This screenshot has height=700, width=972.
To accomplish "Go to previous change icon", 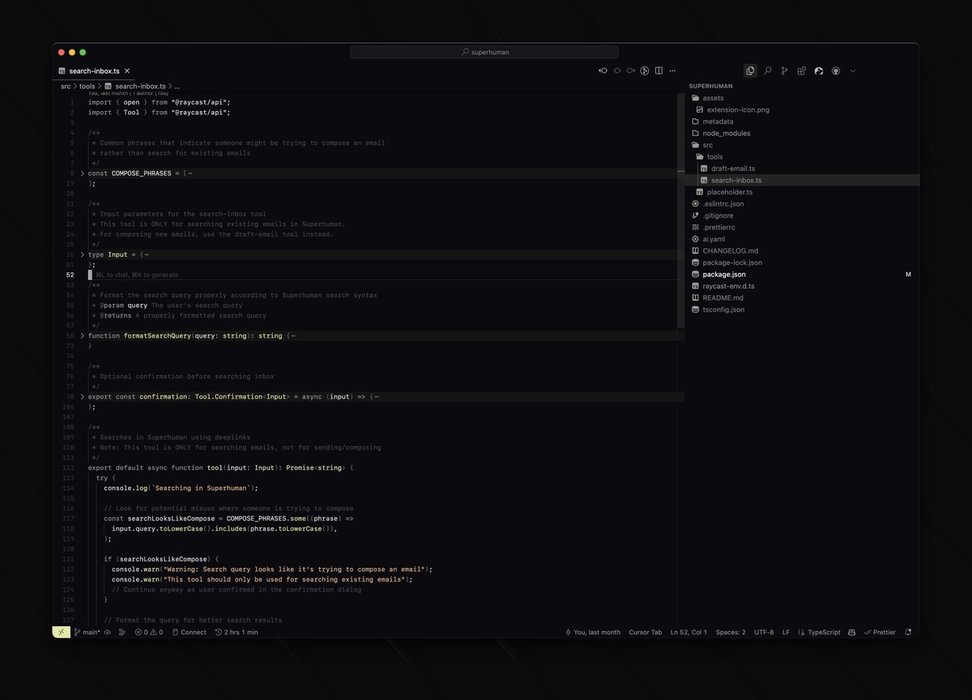I will pos(603,71).
